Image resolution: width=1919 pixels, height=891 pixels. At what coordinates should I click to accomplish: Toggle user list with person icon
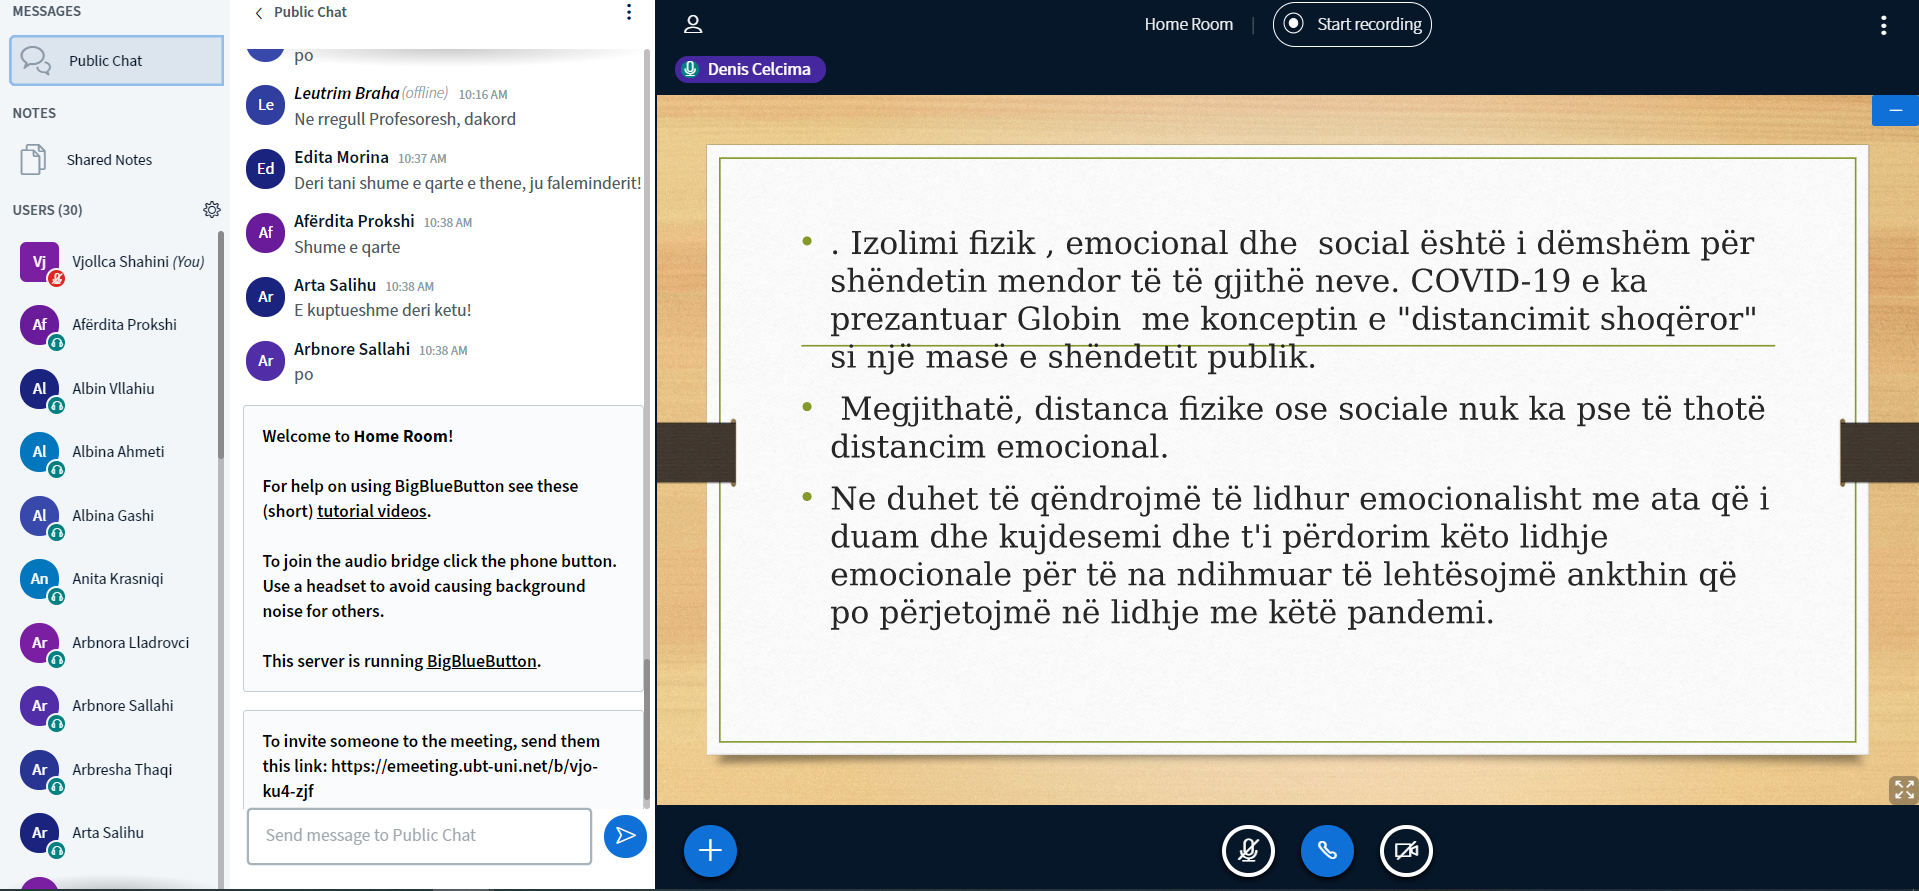693,25
